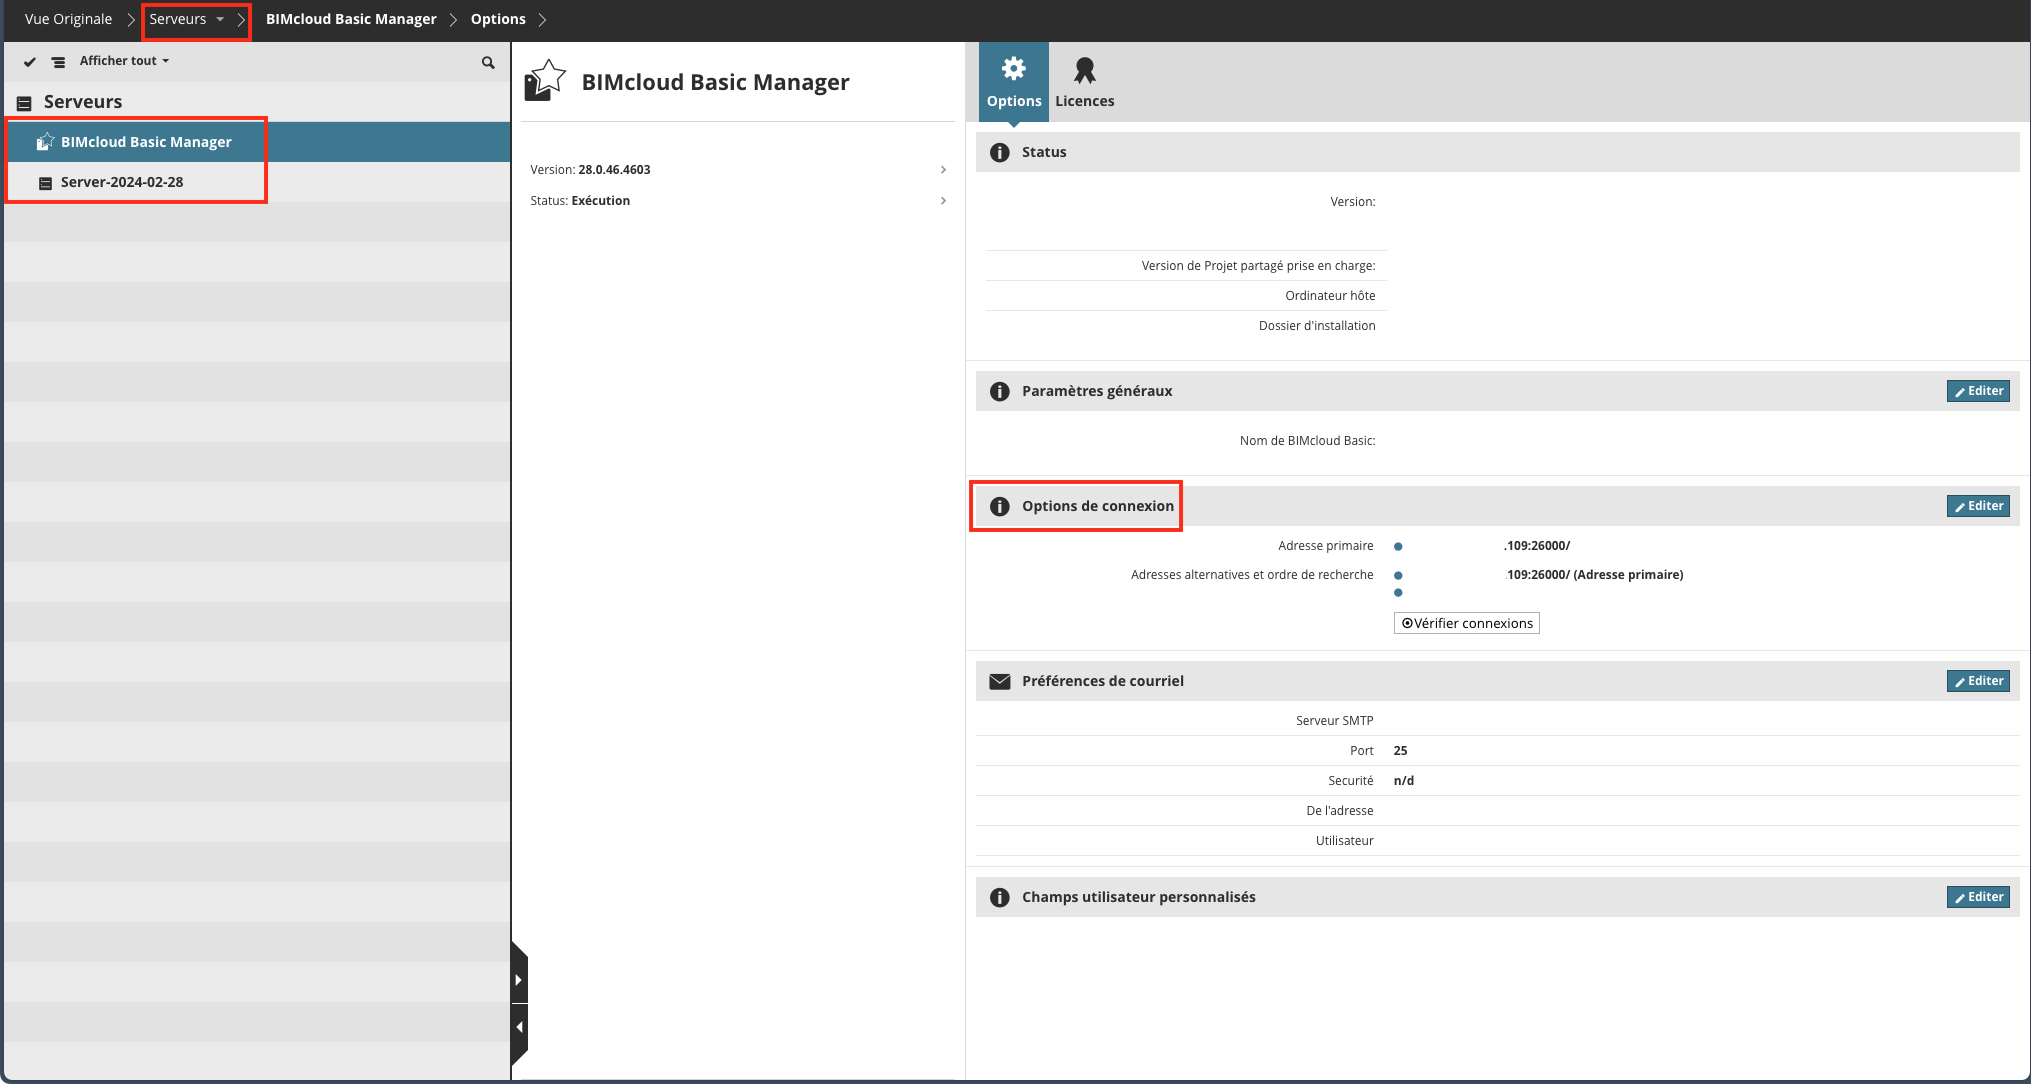Go to Vue Originale breadcrumb
Screen dimensions: 2031x1084
point(68,19)
